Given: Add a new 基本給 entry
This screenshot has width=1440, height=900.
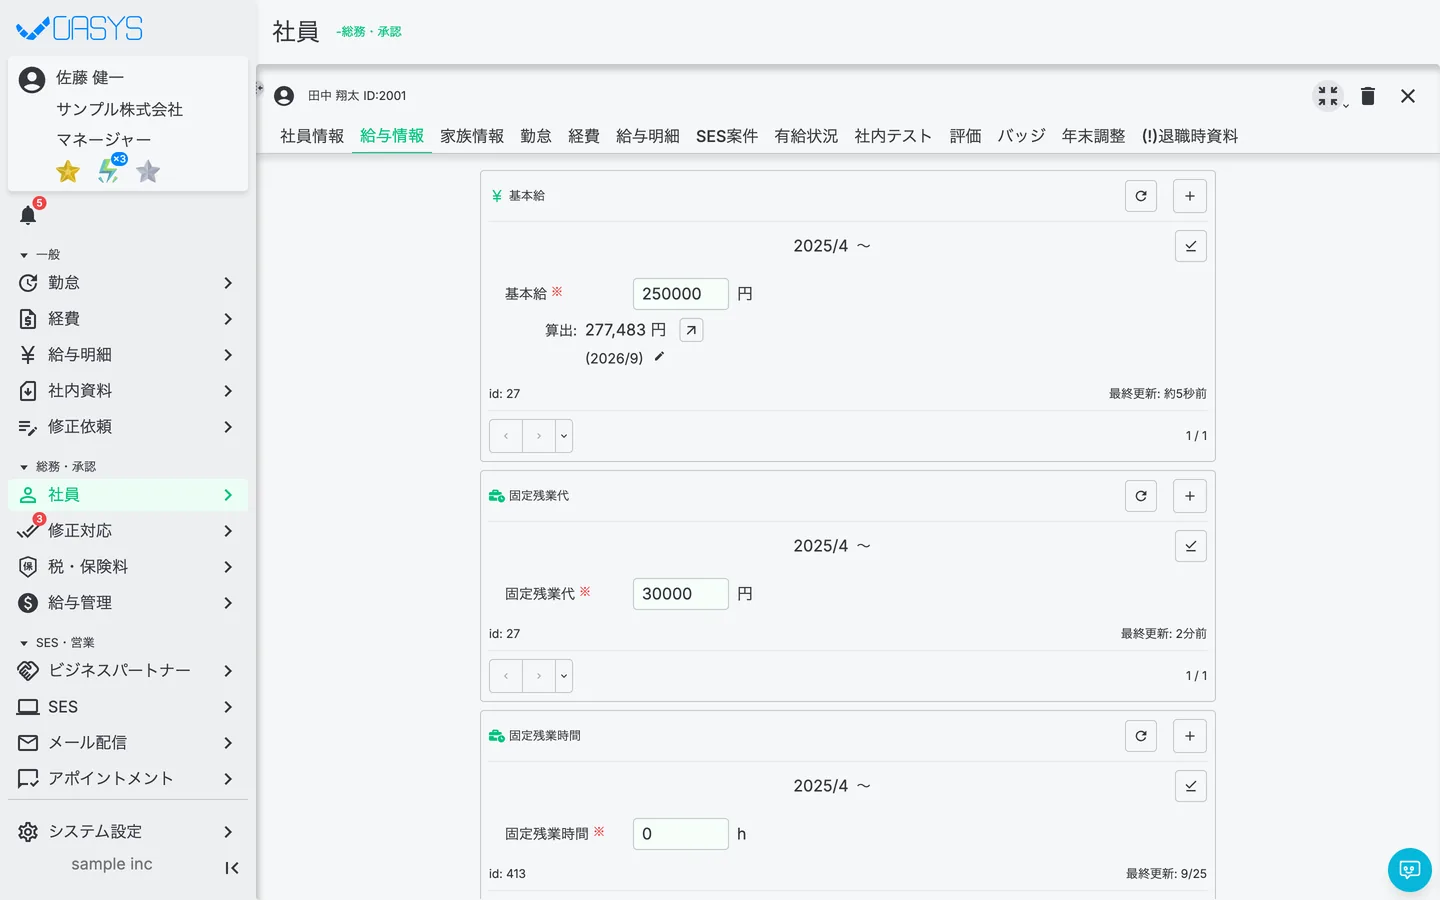Looking at the screenshot, I should (1190, 196).
